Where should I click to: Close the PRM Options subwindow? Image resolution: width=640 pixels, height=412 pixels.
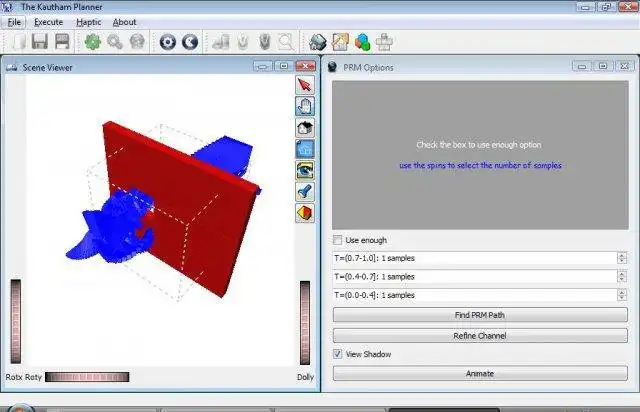point(624,66)
